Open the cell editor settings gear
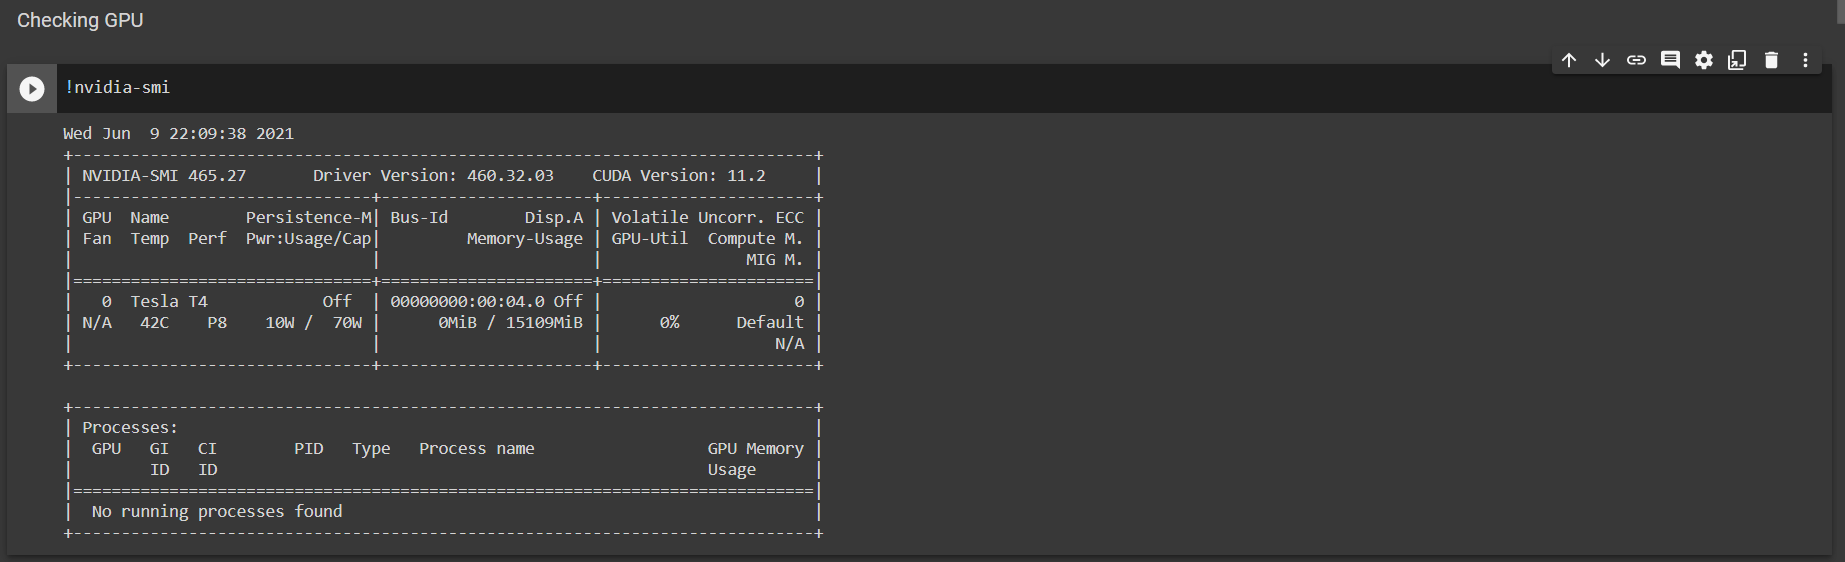Viewport: 1845px width, 562px height. click(x=1704, y=60)
